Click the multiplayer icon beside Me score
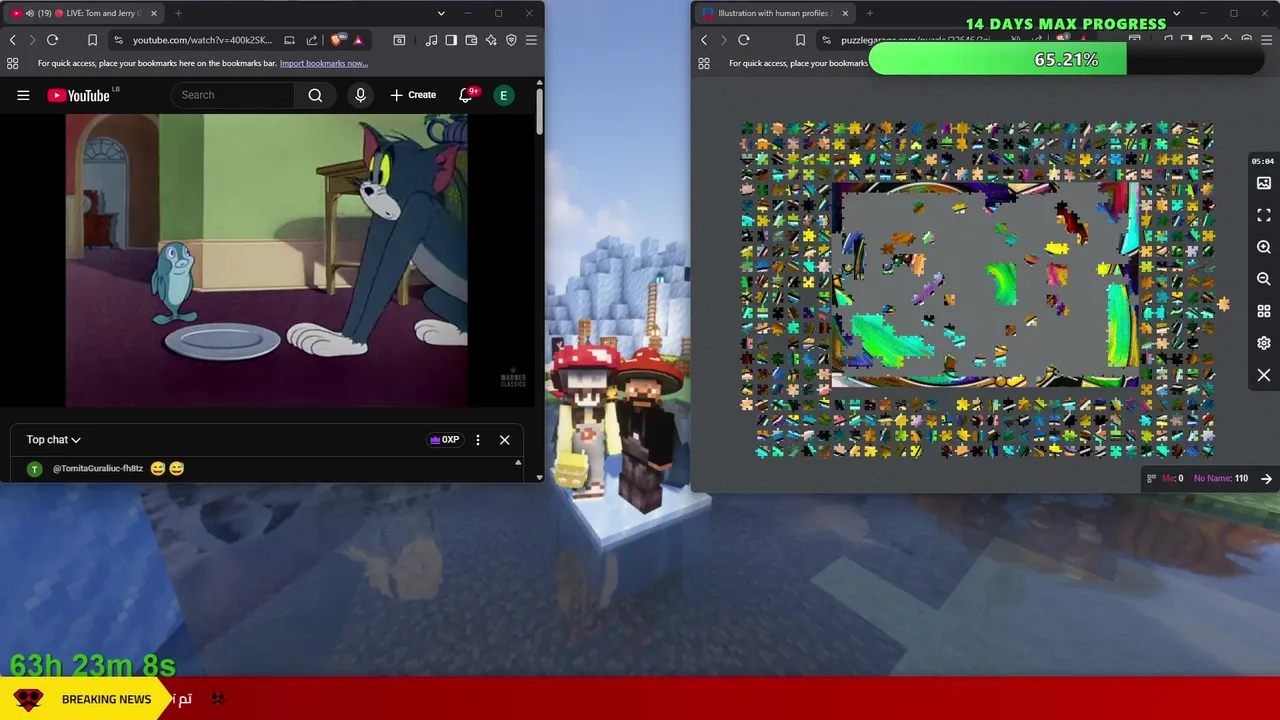The height and width of the screenshot is (720, 1280). [x=1151, y=478]
